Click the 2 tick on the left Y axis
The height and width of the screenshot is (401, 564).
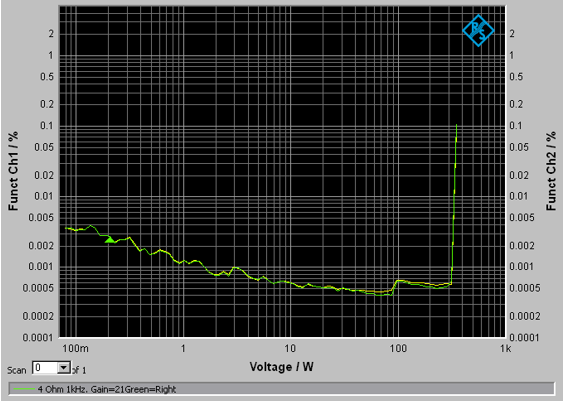pos(51,34)
